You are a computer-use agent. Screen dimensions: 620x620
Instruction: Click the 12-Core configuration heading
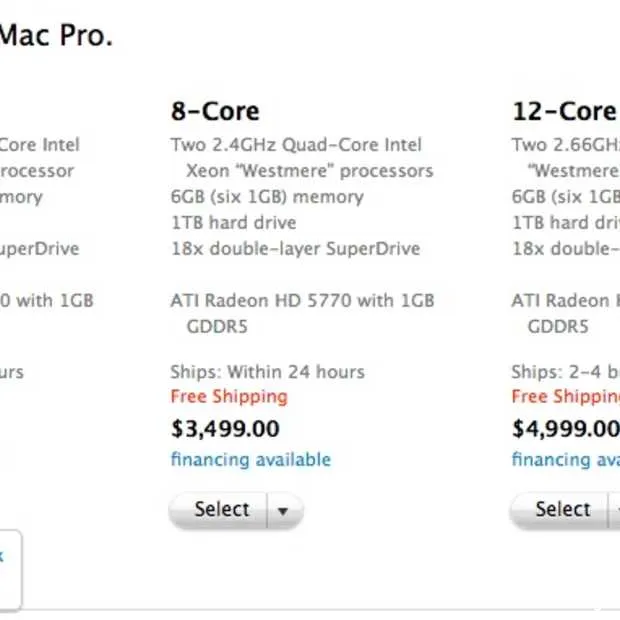click(x=564, y=111)
